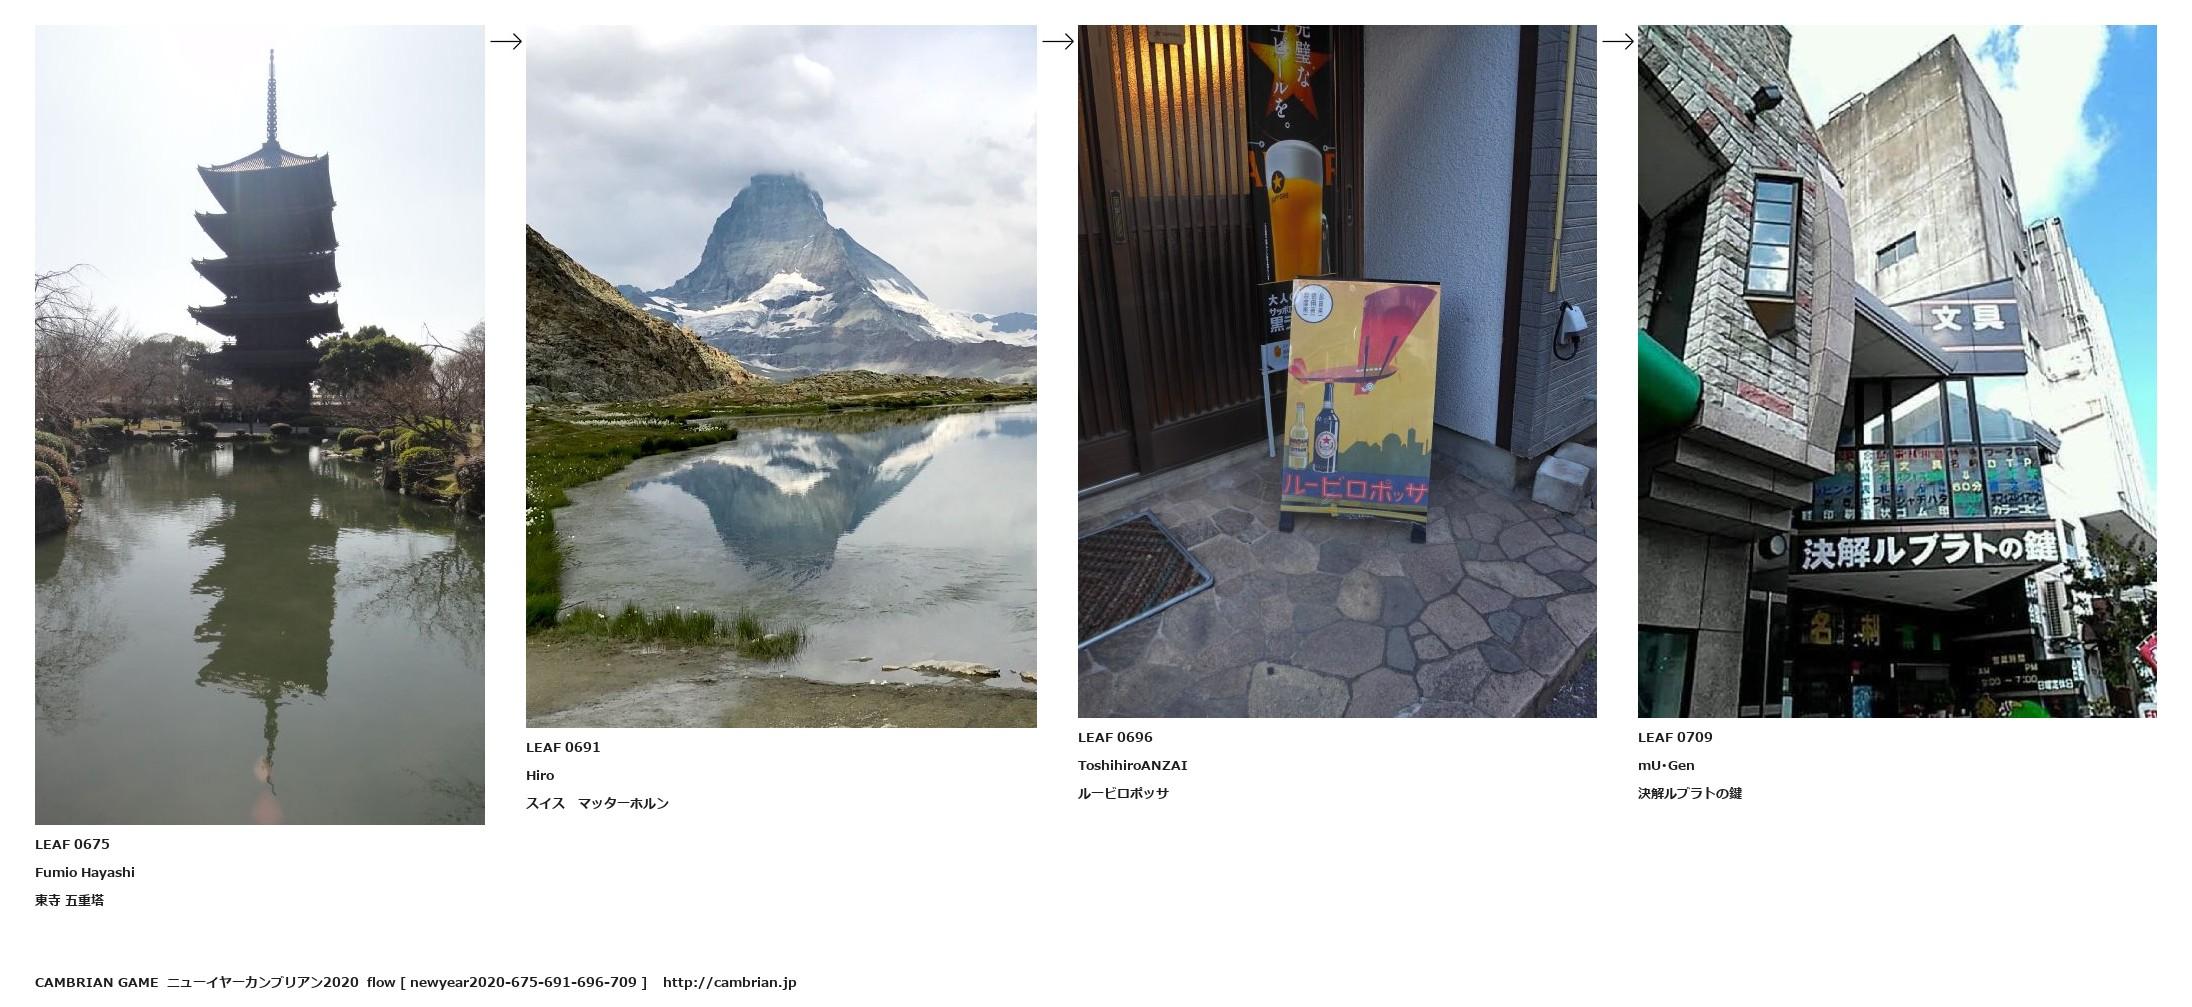The height and width of the screenshot is (1007, 2192).
Task: Open the http://cambrian.jp footer link
Action: pos(730,982)
